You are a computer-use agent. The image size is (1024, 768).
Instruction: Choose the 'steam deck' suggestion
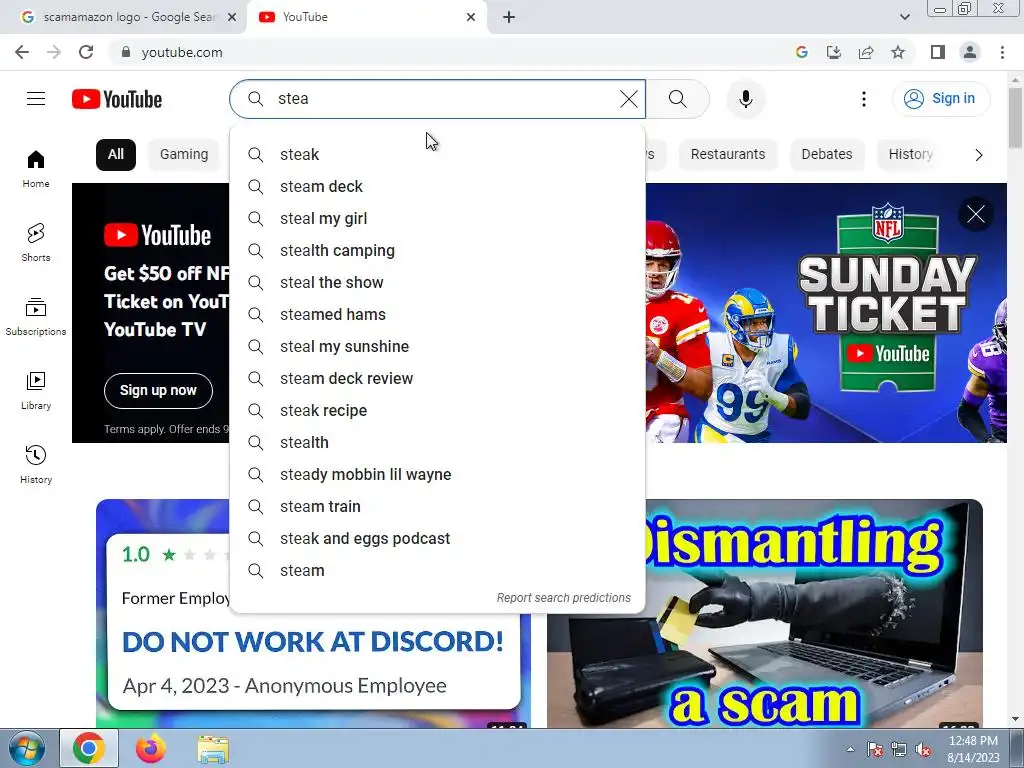(x=438, y=186)
